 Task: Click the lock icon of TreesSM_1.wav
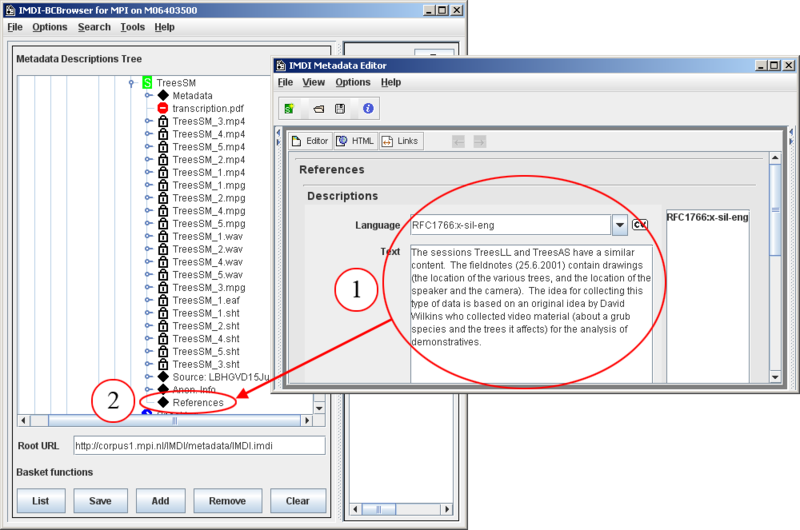[163, 236]
